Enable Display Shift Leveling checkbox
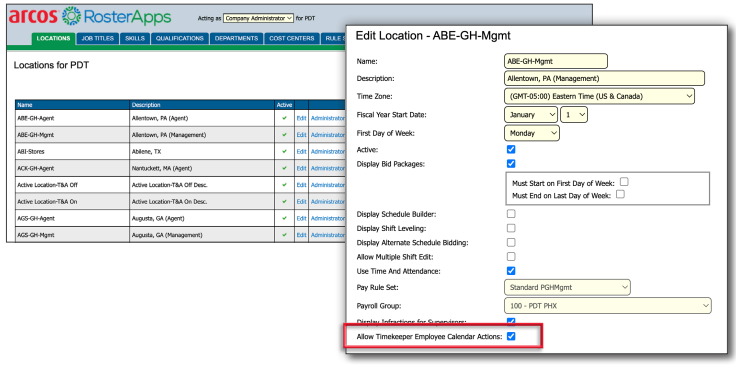 point(511,228)
